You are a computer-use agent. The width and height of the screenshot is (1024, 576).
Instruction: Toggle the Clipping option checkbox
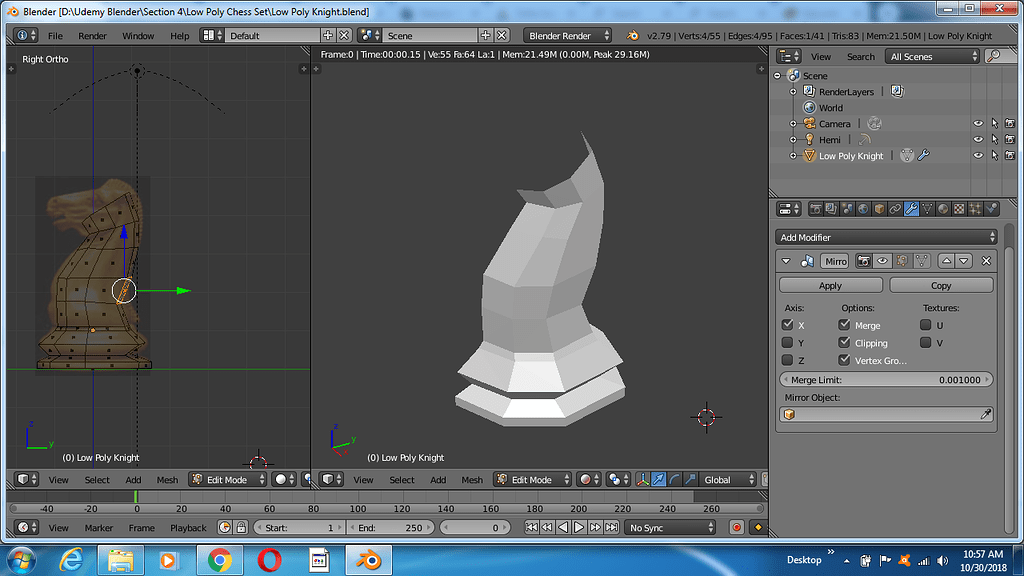tap(844, 342)
